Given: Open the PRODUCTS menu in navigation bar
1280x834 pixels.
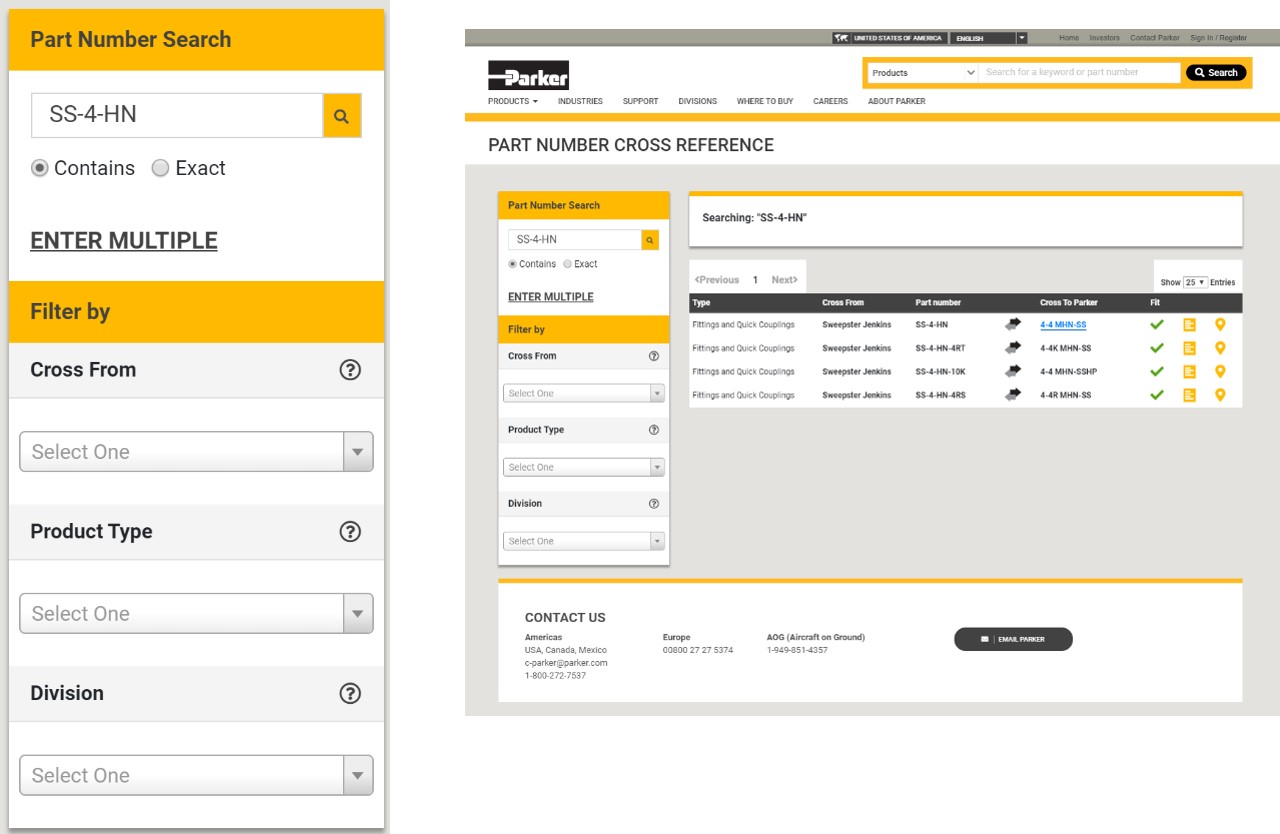Looking at the screenshot, I should click(512, 101).
